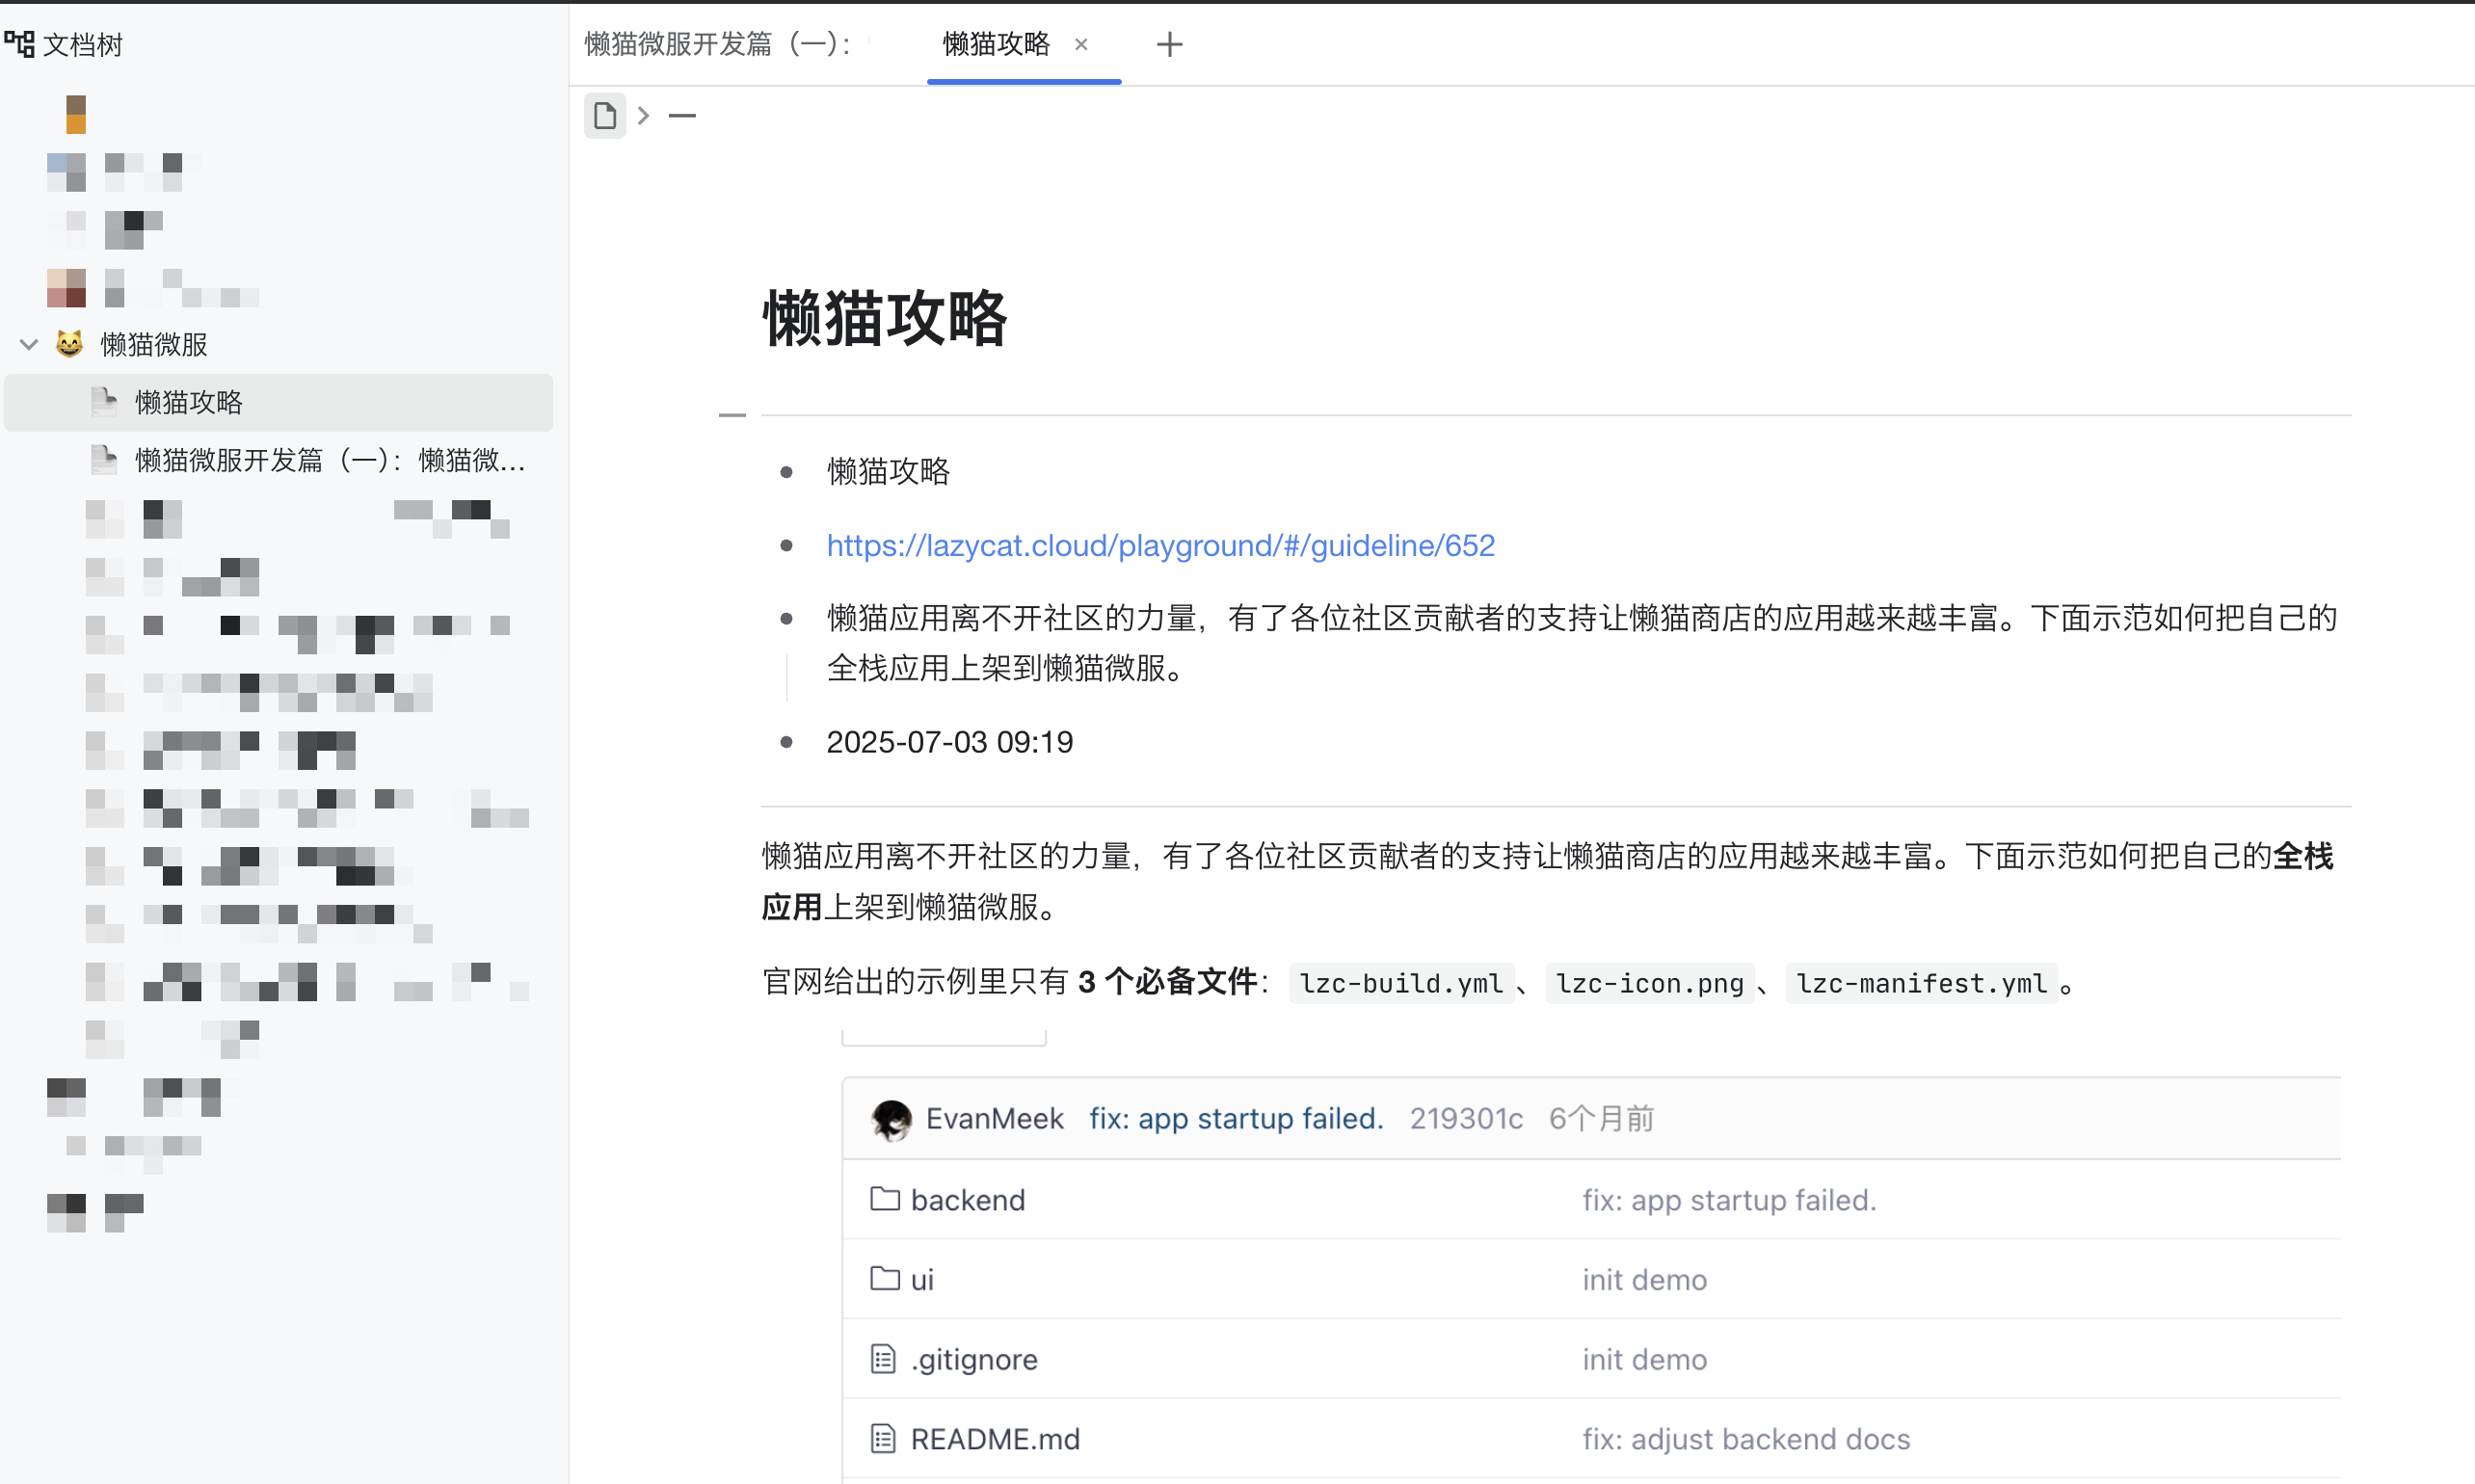Collapse the heading block using the dash marker

[x=732, y=414]
